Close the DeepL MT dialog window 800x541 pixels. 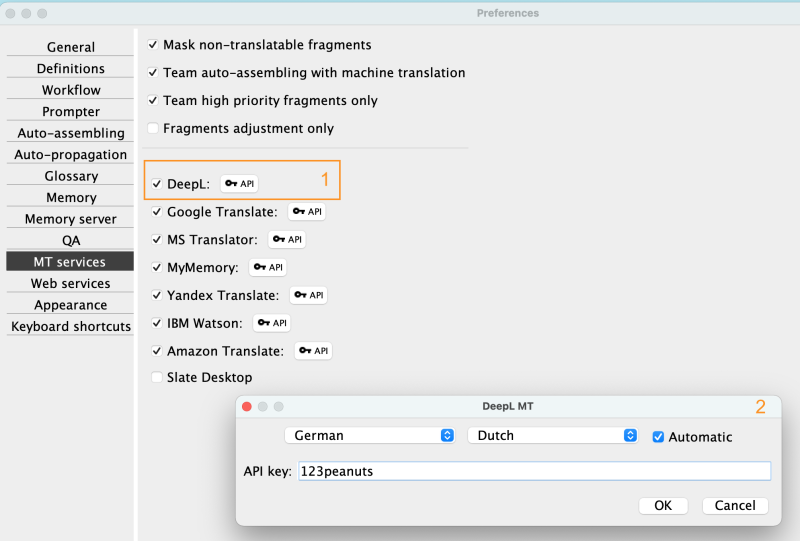point(247,406)
